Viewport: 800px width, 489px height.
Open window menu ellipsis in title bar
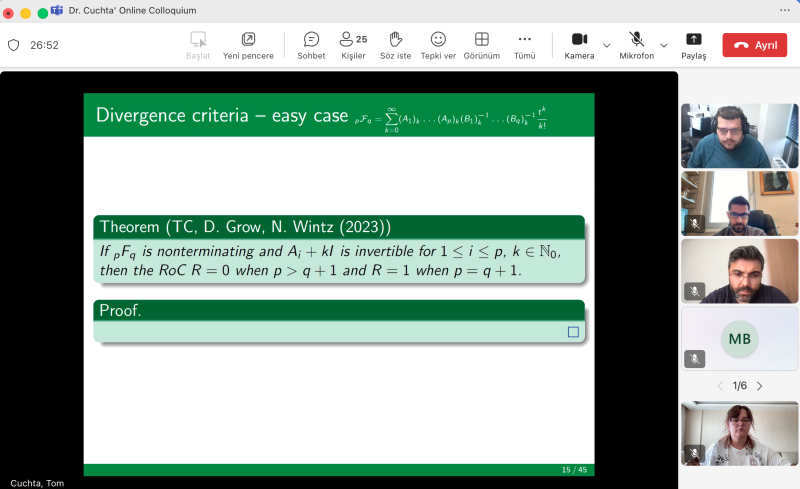(x=784, y=10)
